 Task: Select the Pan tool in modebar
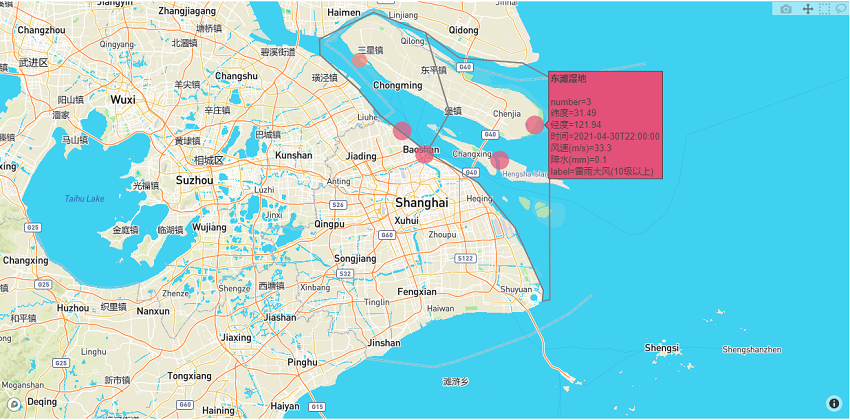(x=808, y=8)
